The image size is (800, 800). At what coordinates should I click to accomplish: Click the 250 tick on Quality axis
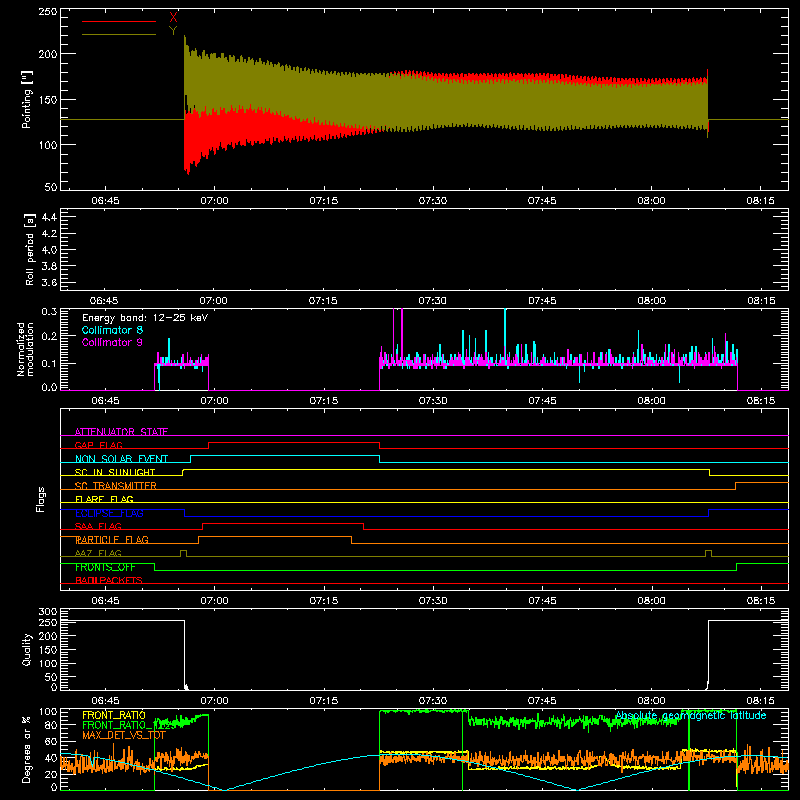coord(48,623)
